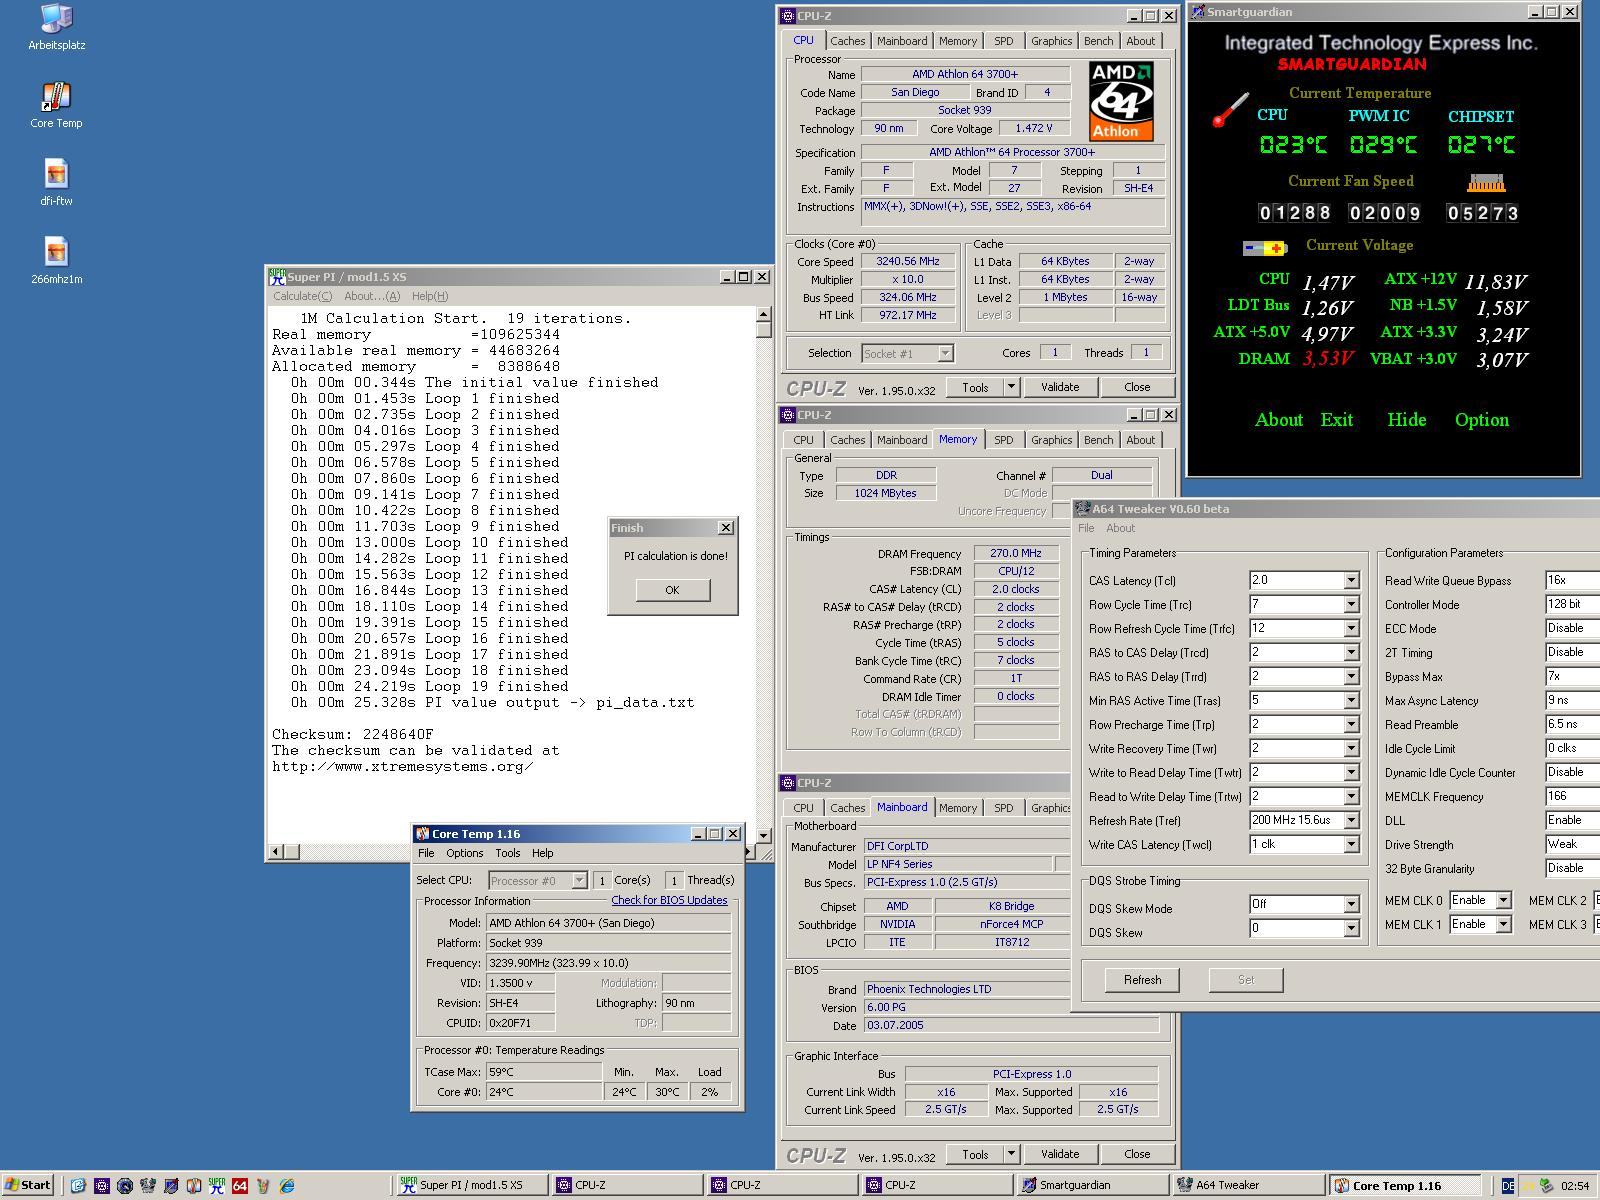This screenshot has height=1200, width=1600.
Task: Switch to SPD tab in memory CPU-Z window
Action: point(1003,440)
